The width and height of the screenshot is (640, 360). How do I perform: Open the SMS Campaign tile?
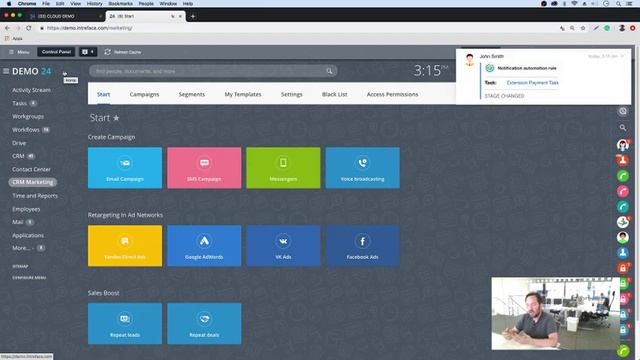click(x=204, y=168)
